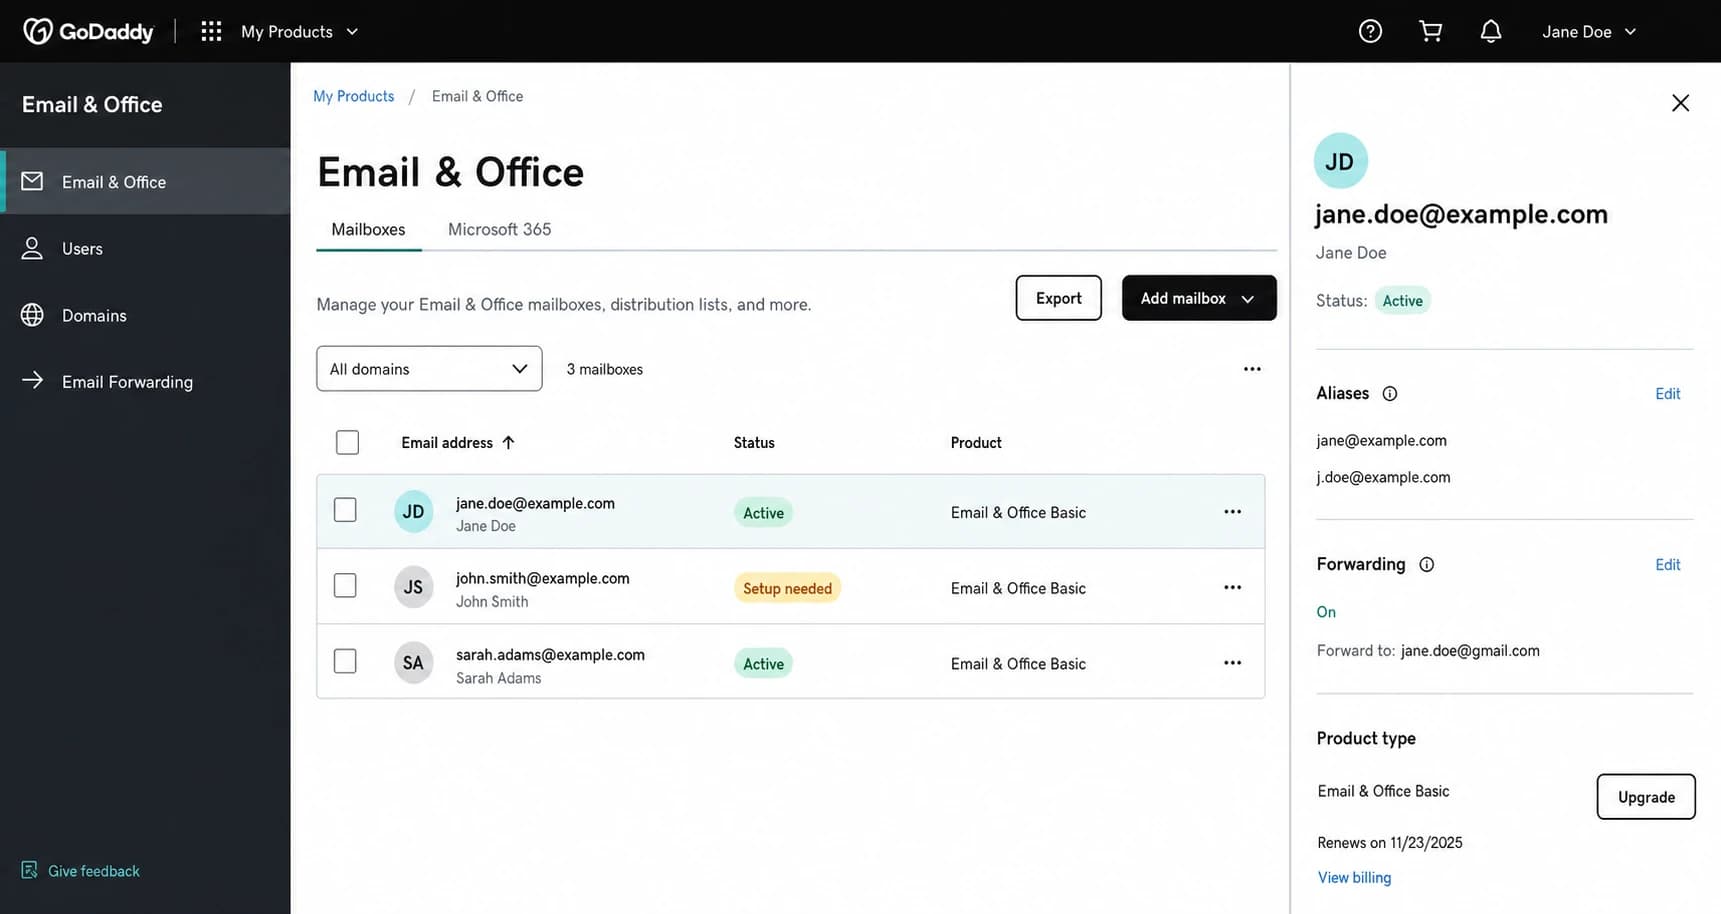Image resolution: width=1721 pixels, height=914 pixels.
Task: Open the three-dot menu for john.smith@example.com
Action: [x=1232, y=587]
